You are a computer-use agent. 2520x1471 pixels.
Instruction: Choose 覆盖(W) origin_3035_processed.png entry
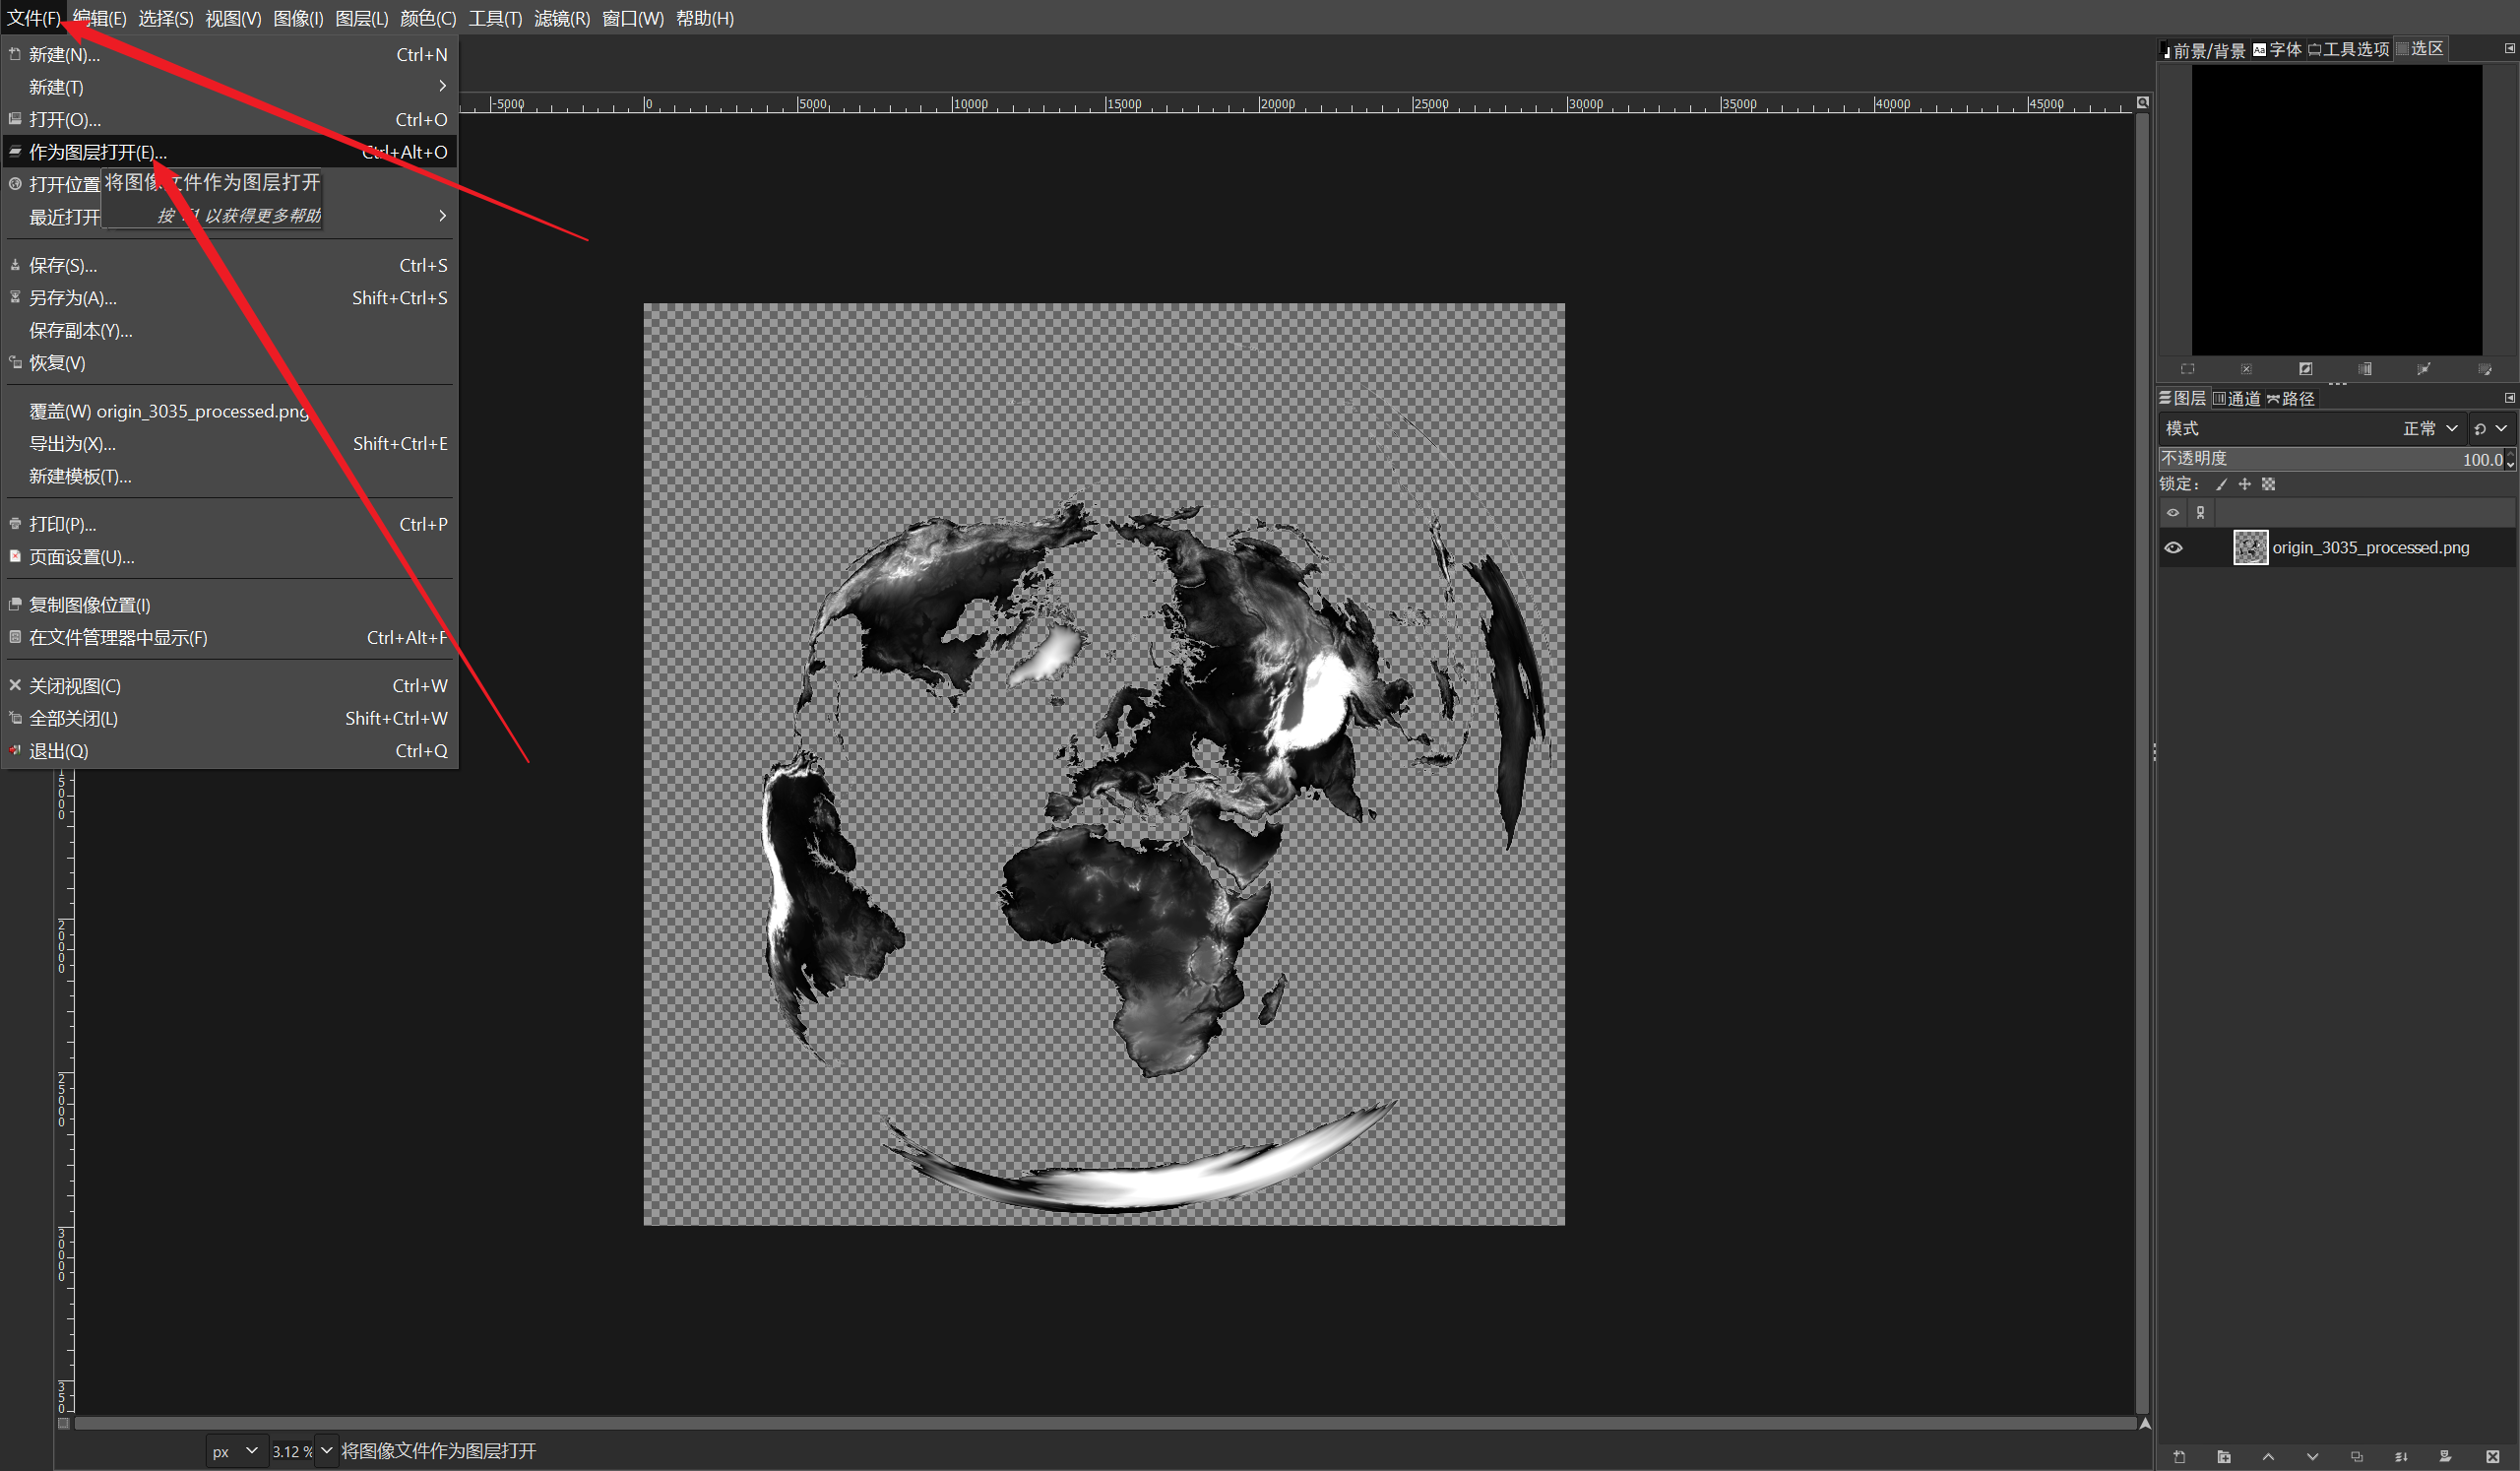click(x=229, y=411)
